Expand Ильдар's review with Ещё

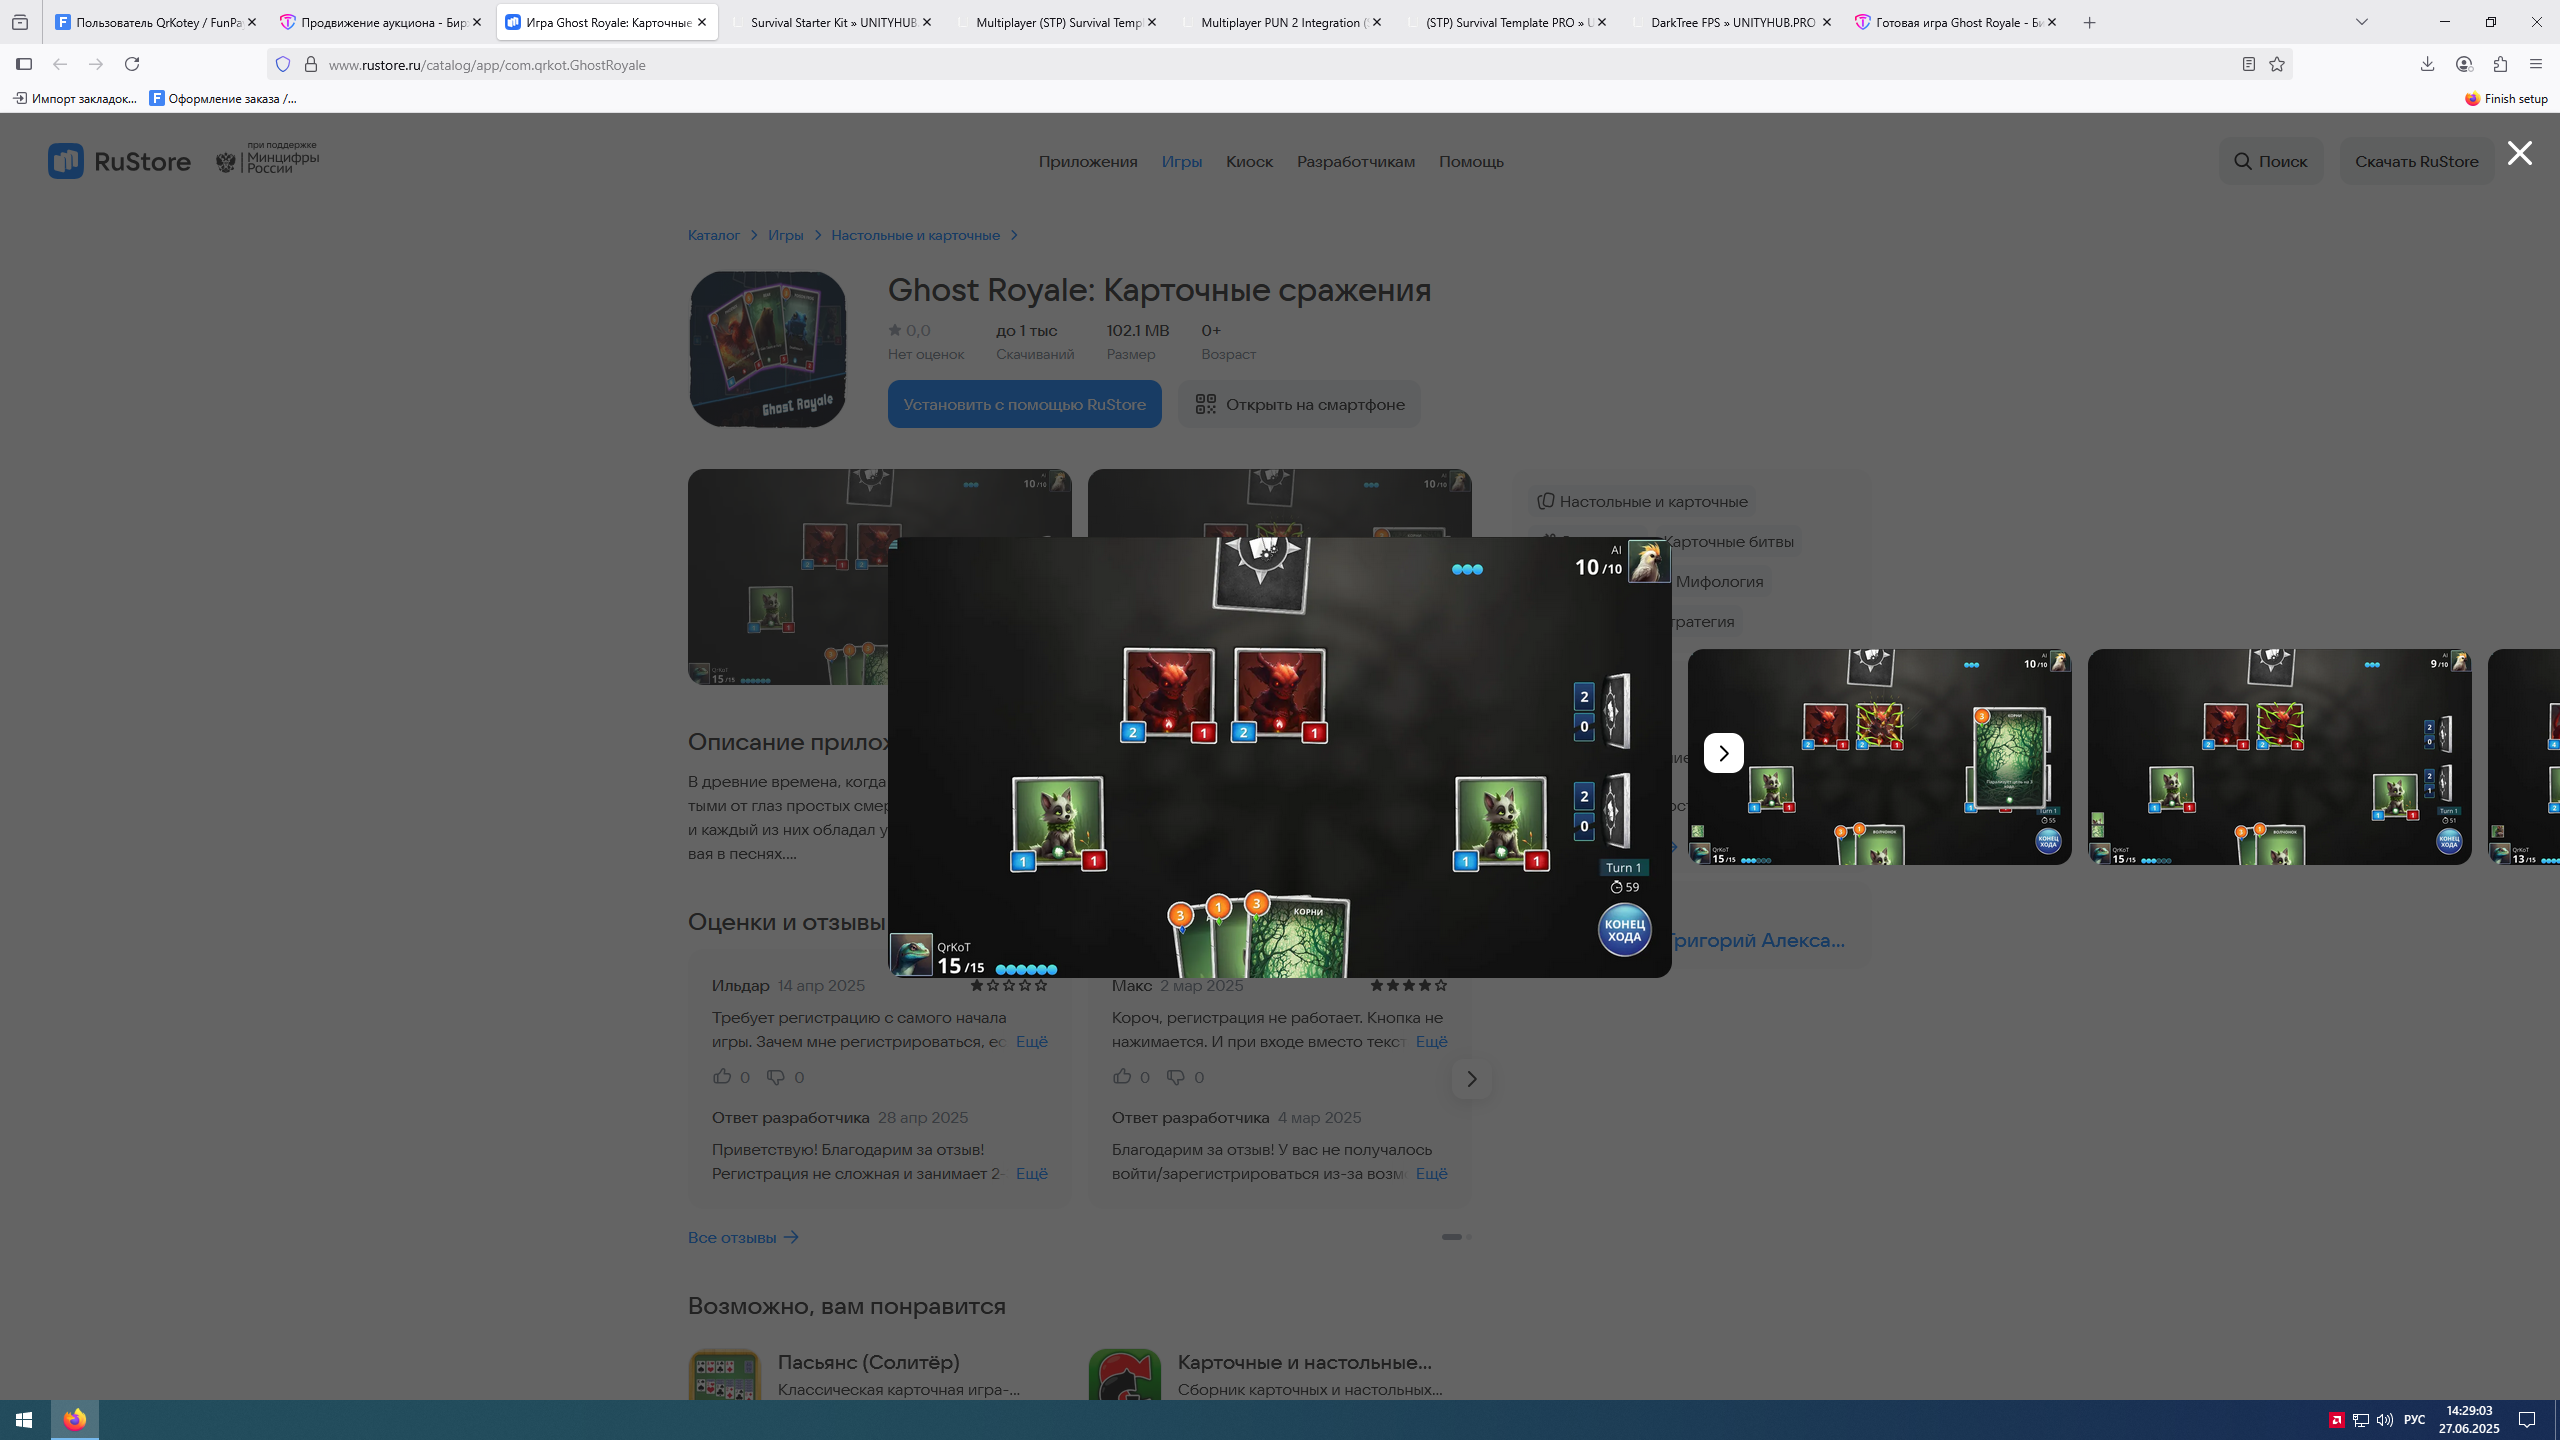1031,1041
